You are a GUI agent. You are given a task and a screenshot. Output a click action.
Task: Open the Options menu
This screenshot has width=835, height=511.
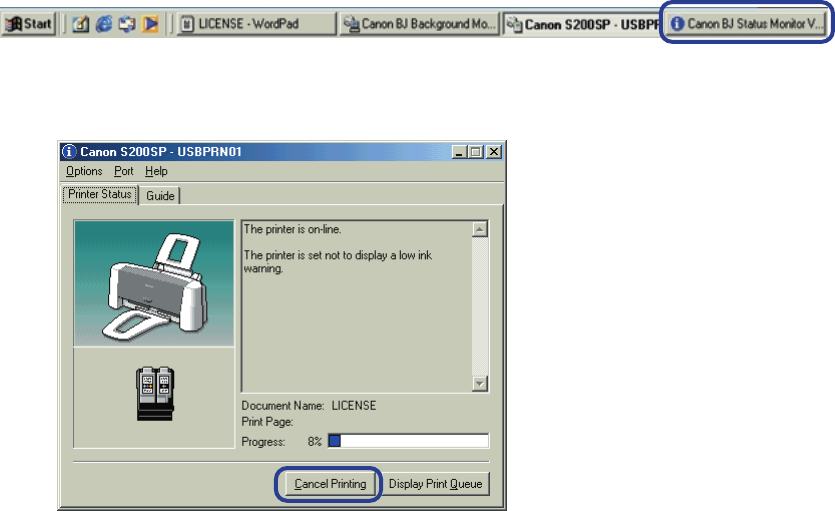84,171
